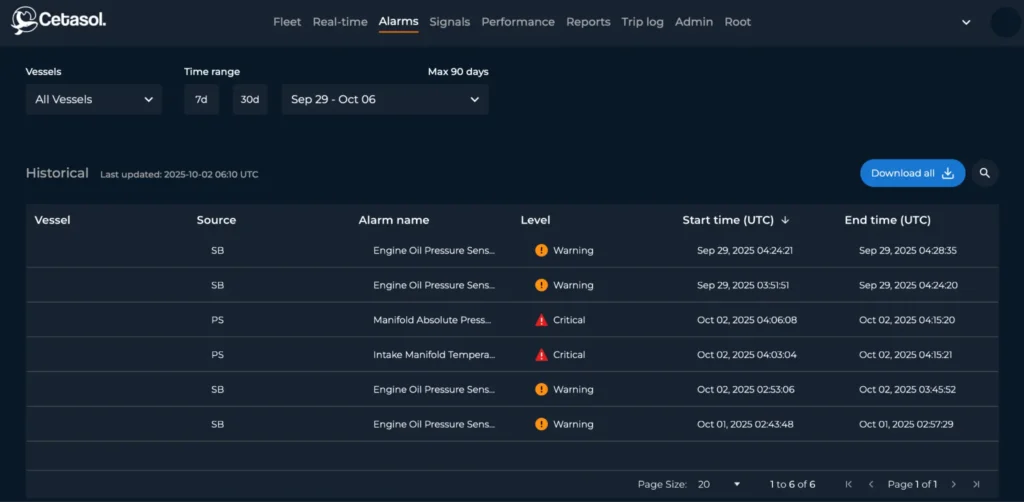Viewport: 1024px width, 502px height.
Task: Click the critical icon for Manifold Absolute Pressure
Action: [x=541, y=320]
